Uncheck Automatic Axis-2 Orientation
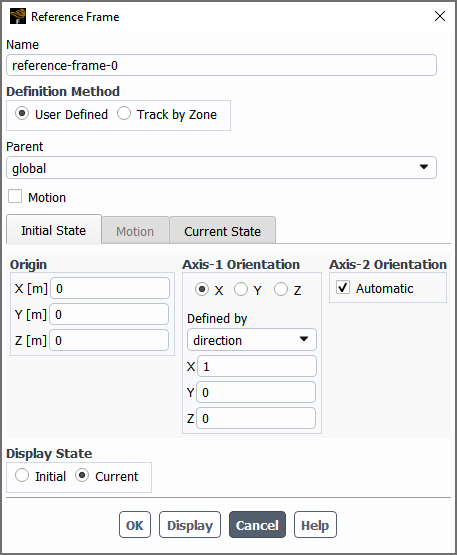This screenshot has width=457, height=555. pos(343,287)
